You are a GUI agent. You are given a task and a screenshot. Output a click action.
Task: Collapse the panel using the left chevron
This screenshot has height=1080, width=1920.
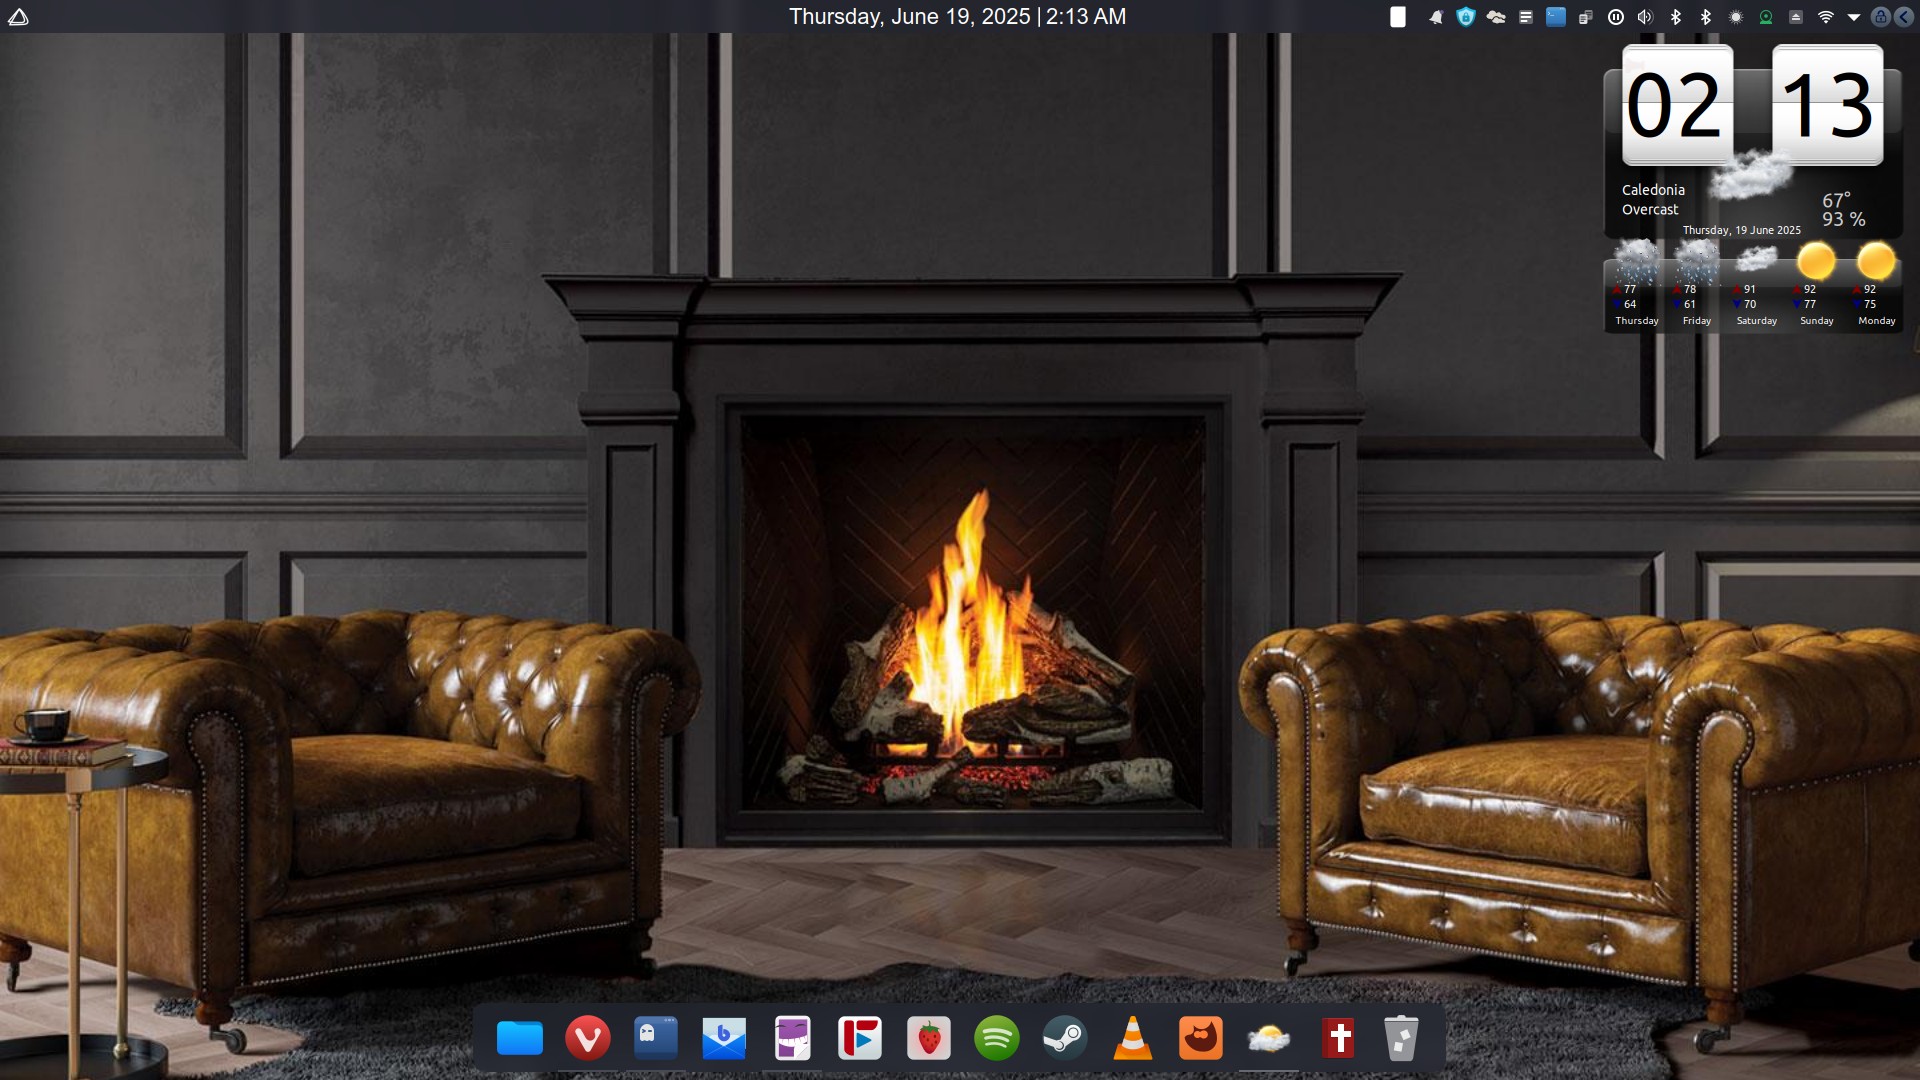[1903, 17]
